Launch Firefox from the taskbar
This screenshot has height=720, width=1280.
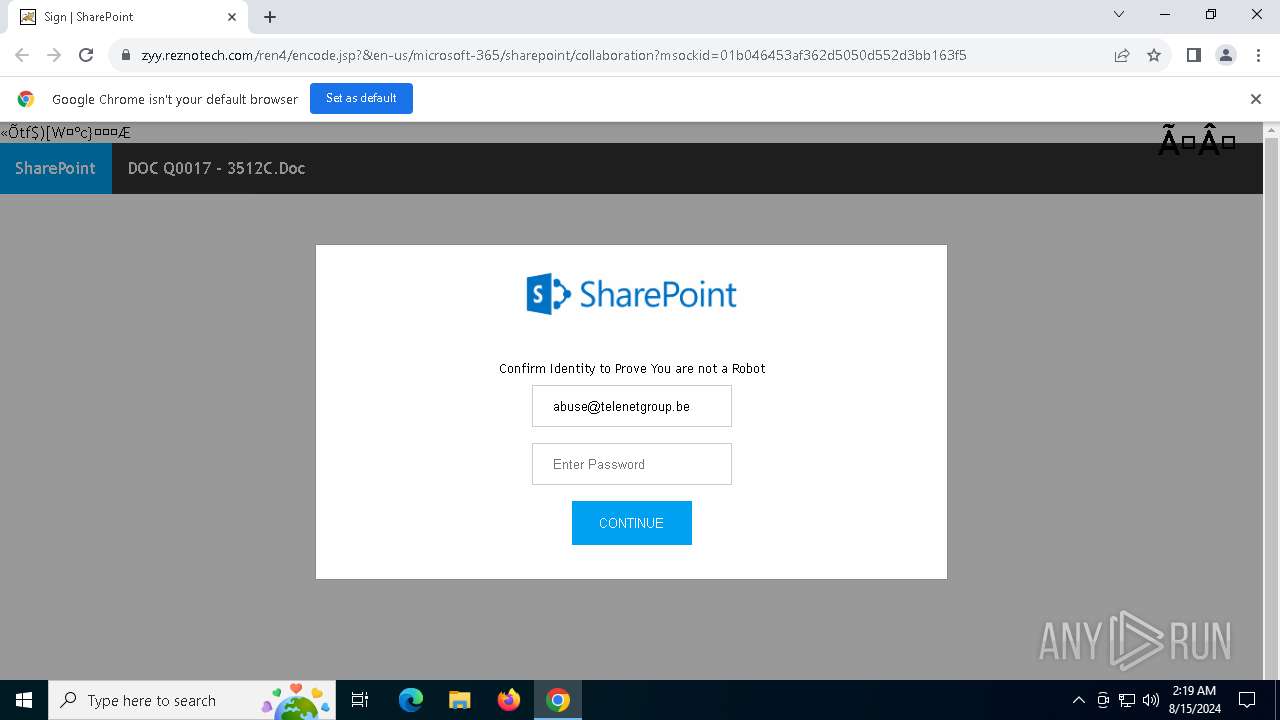508,700
